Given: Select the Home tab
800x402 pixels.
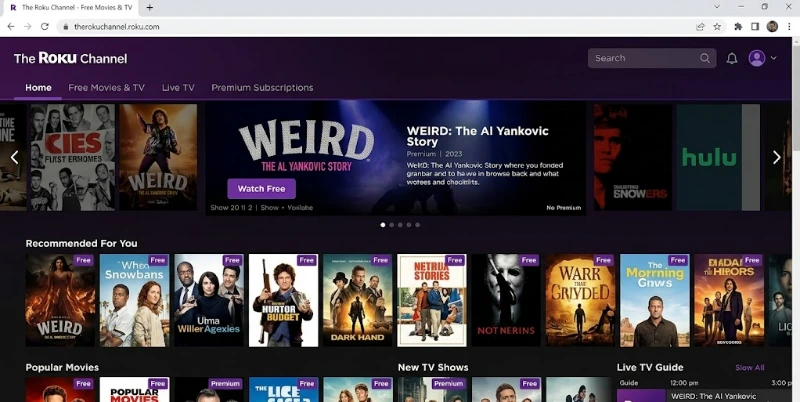Looking at the screenshot, I should (38, 88).
